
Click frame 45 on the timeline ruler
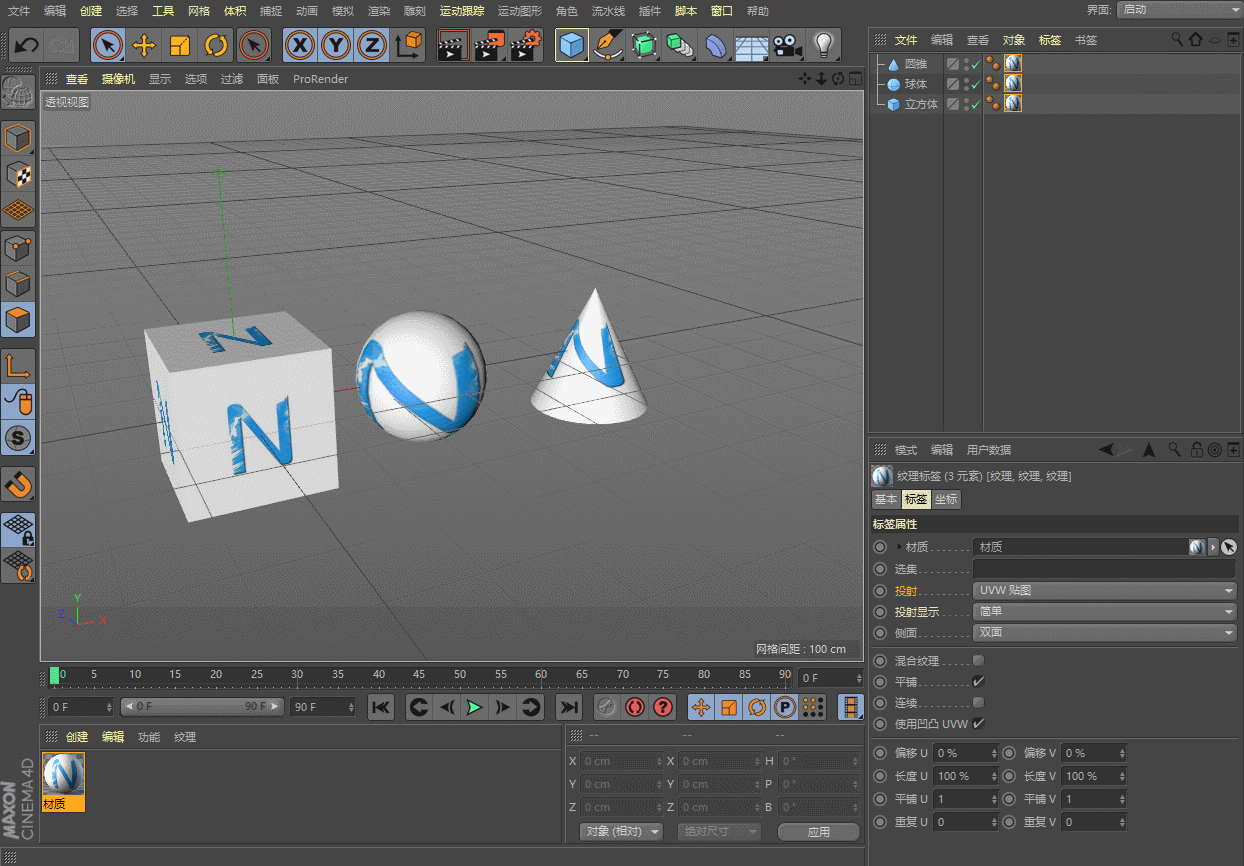click(x=418, y=675)
